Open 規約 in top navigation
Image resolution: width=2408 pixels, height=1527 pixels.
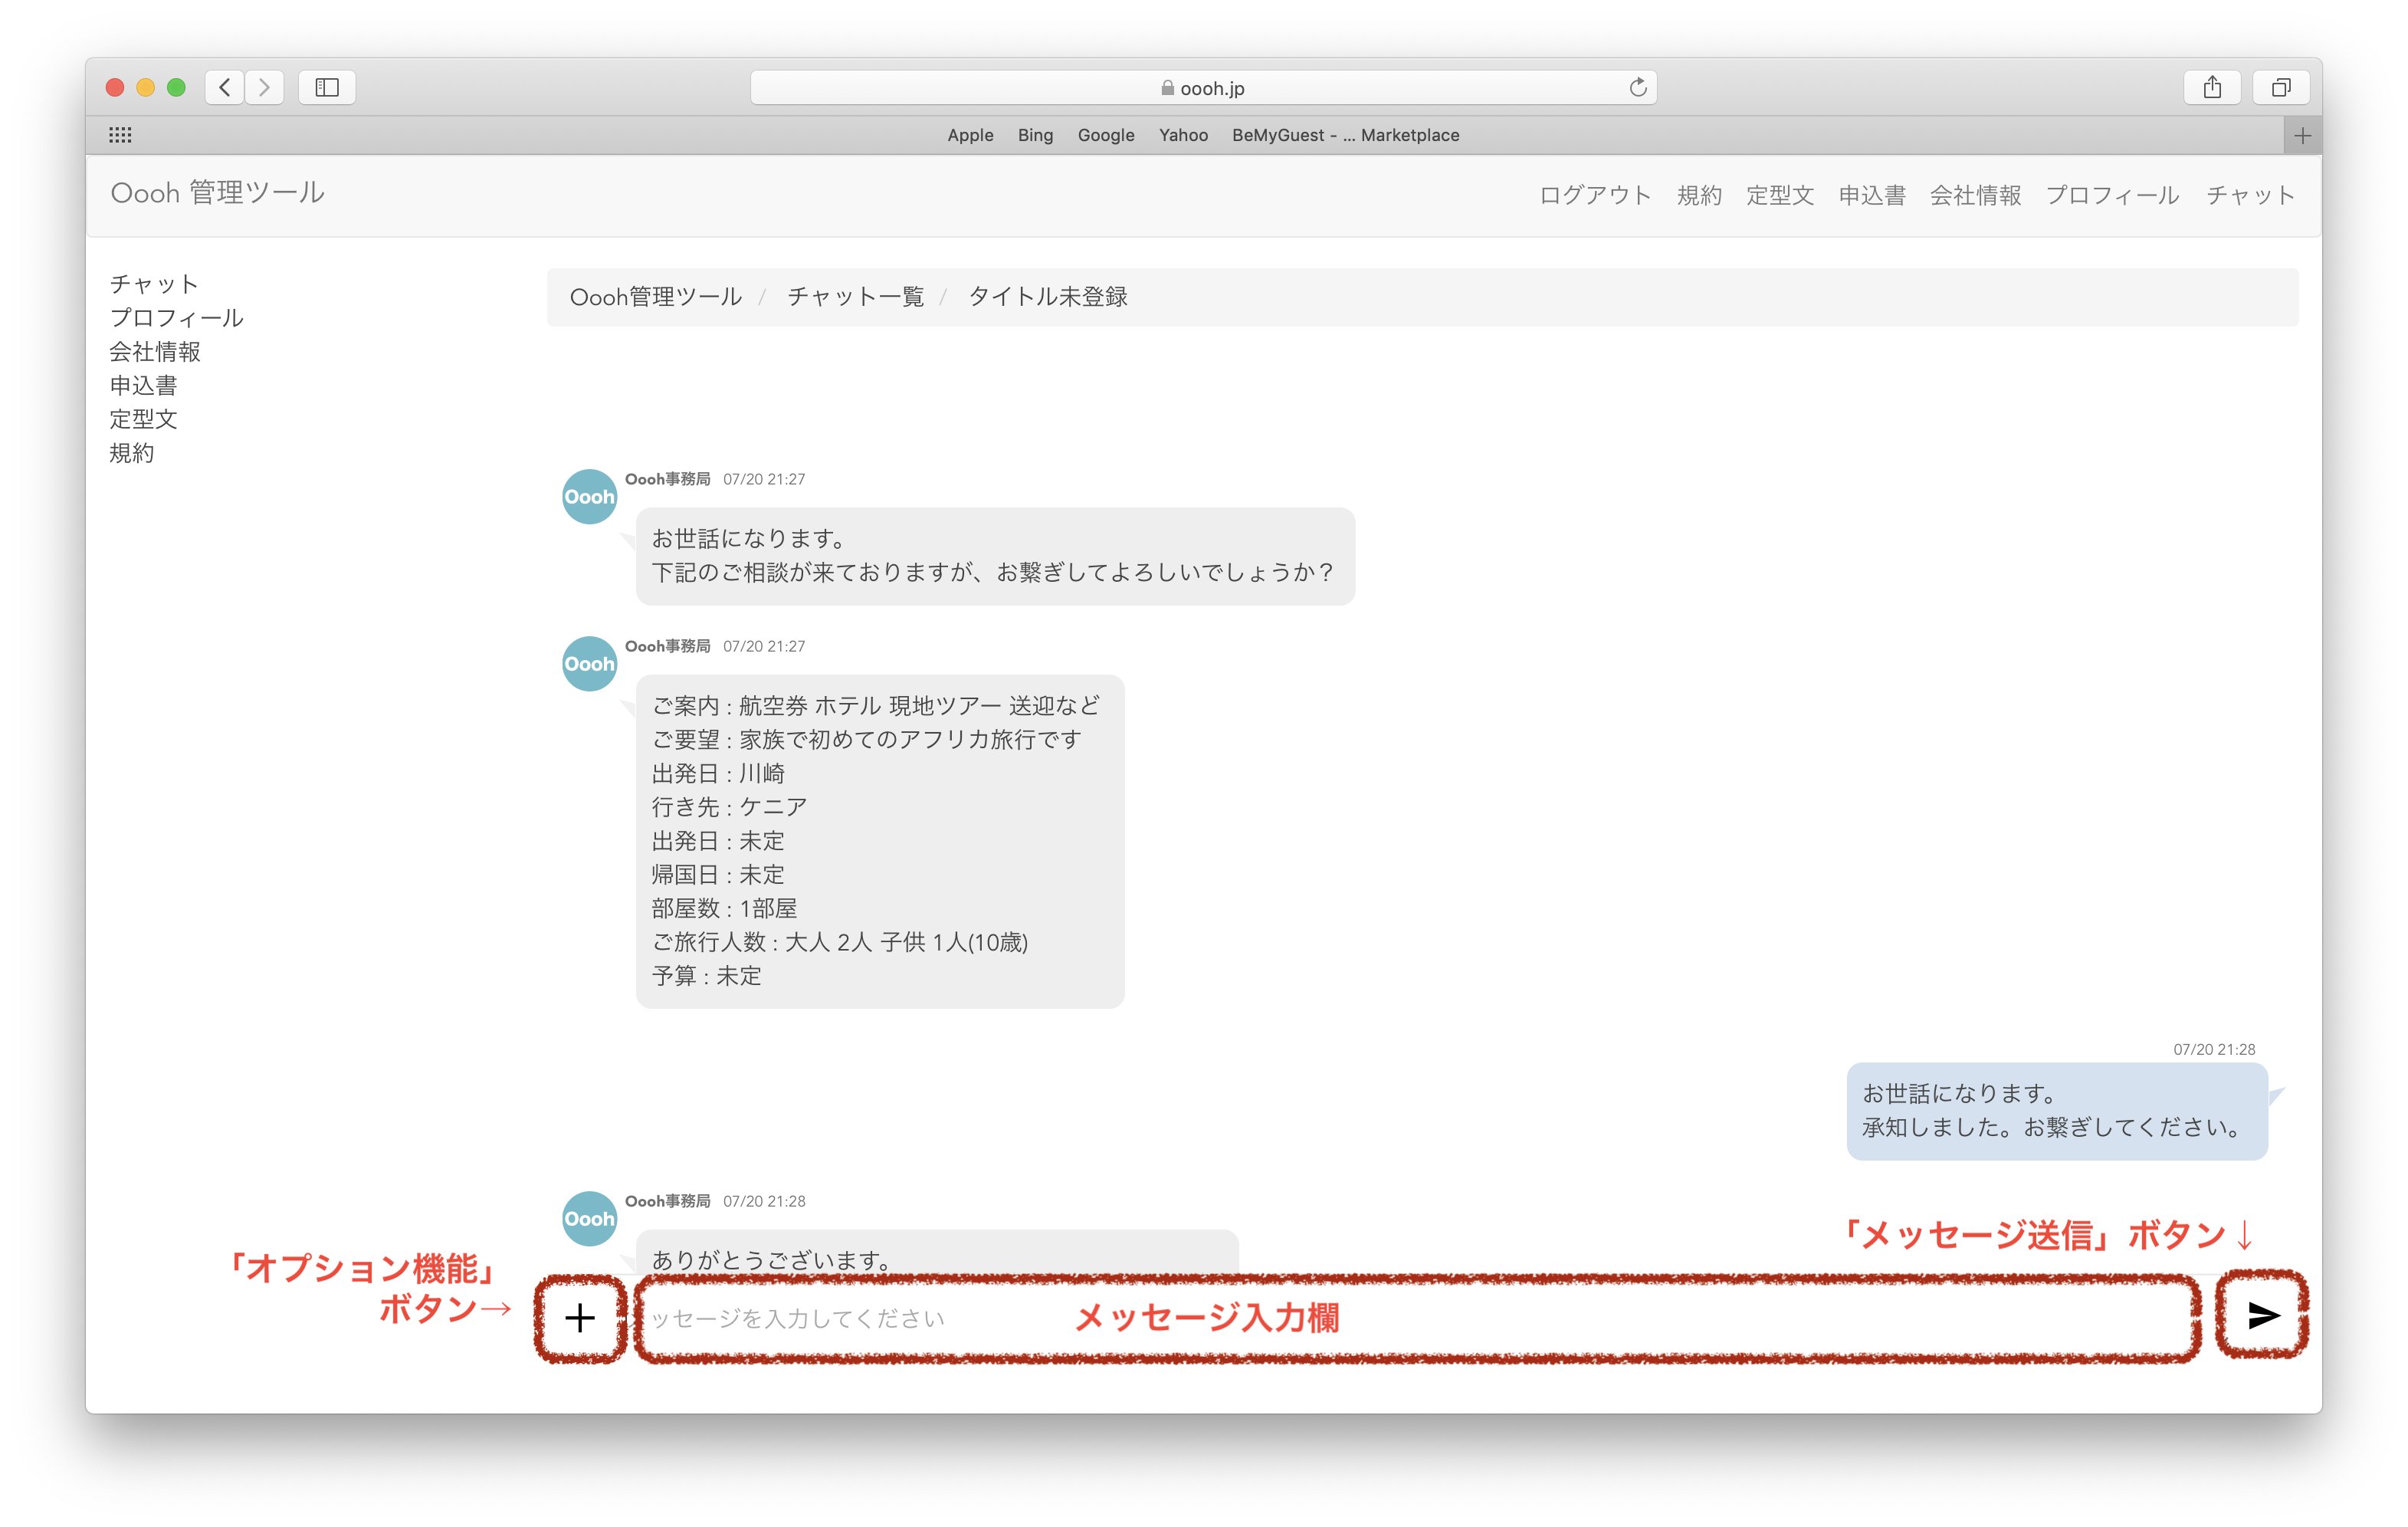[1699, 195]
